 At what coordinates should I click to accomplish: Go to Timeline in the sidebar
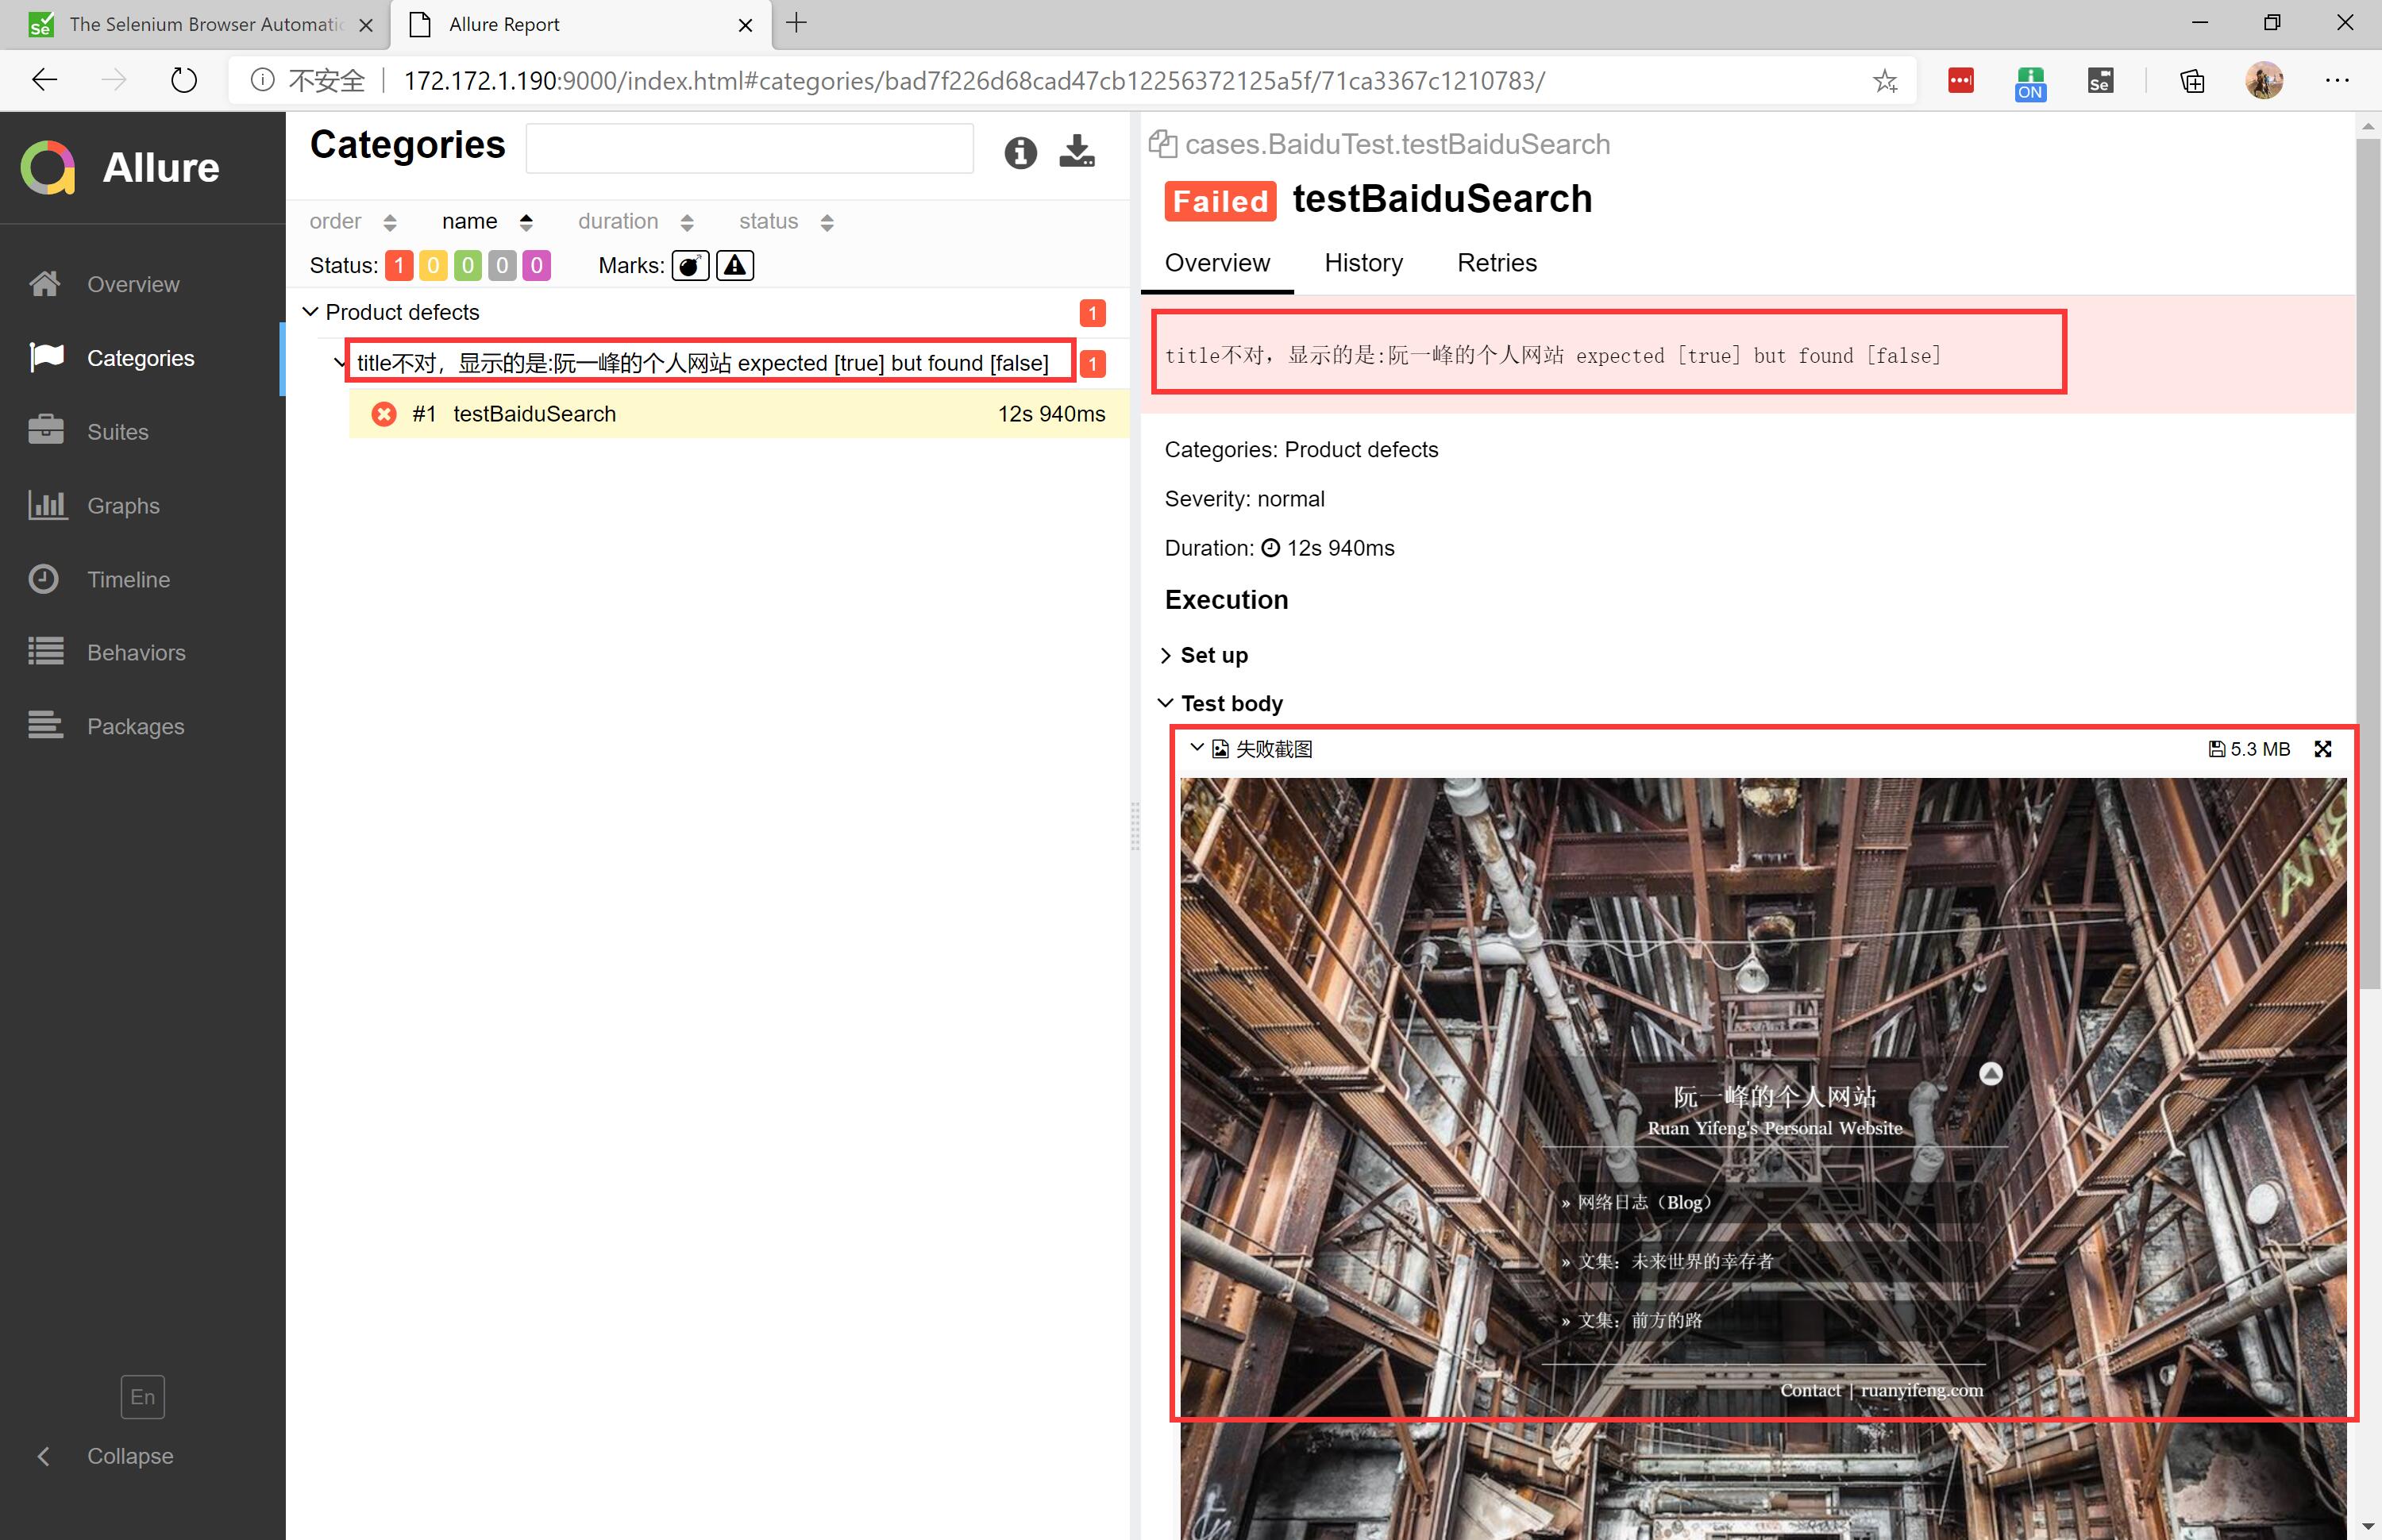coord(127,580)
